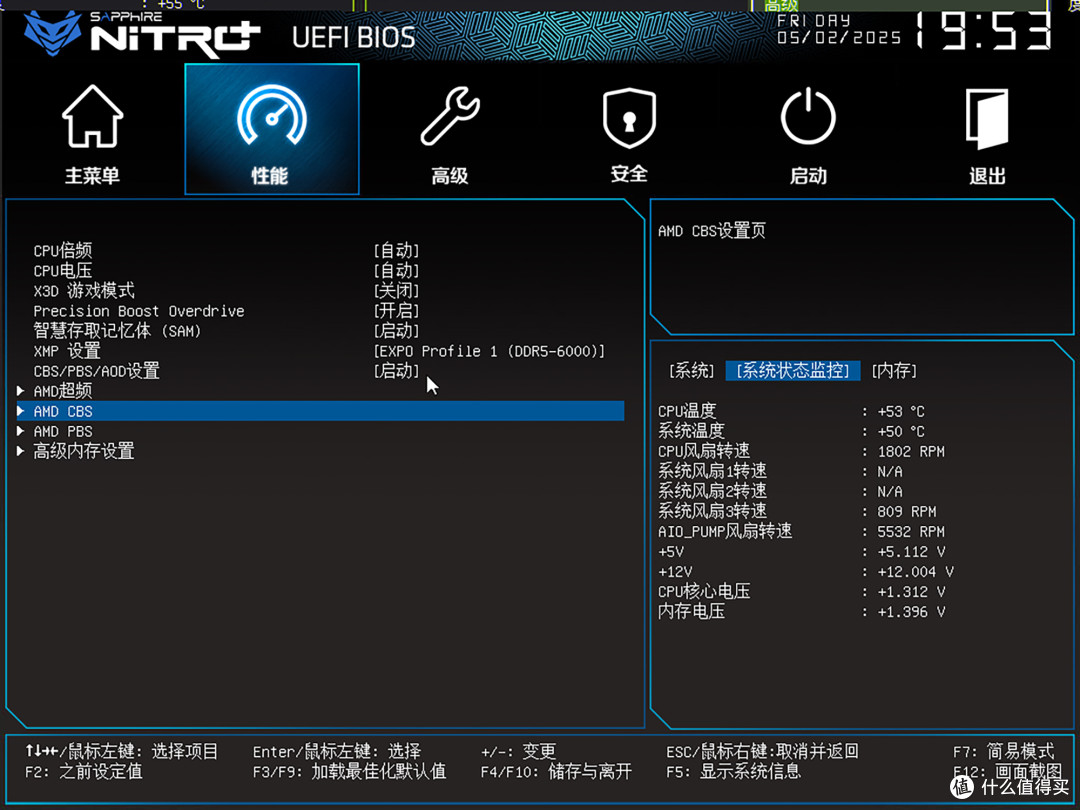The height and width of the screenshot is (810, 1080).
Task: Select the CPU电压 setting label
Action: pyautogui.click(x=63, y=271)
